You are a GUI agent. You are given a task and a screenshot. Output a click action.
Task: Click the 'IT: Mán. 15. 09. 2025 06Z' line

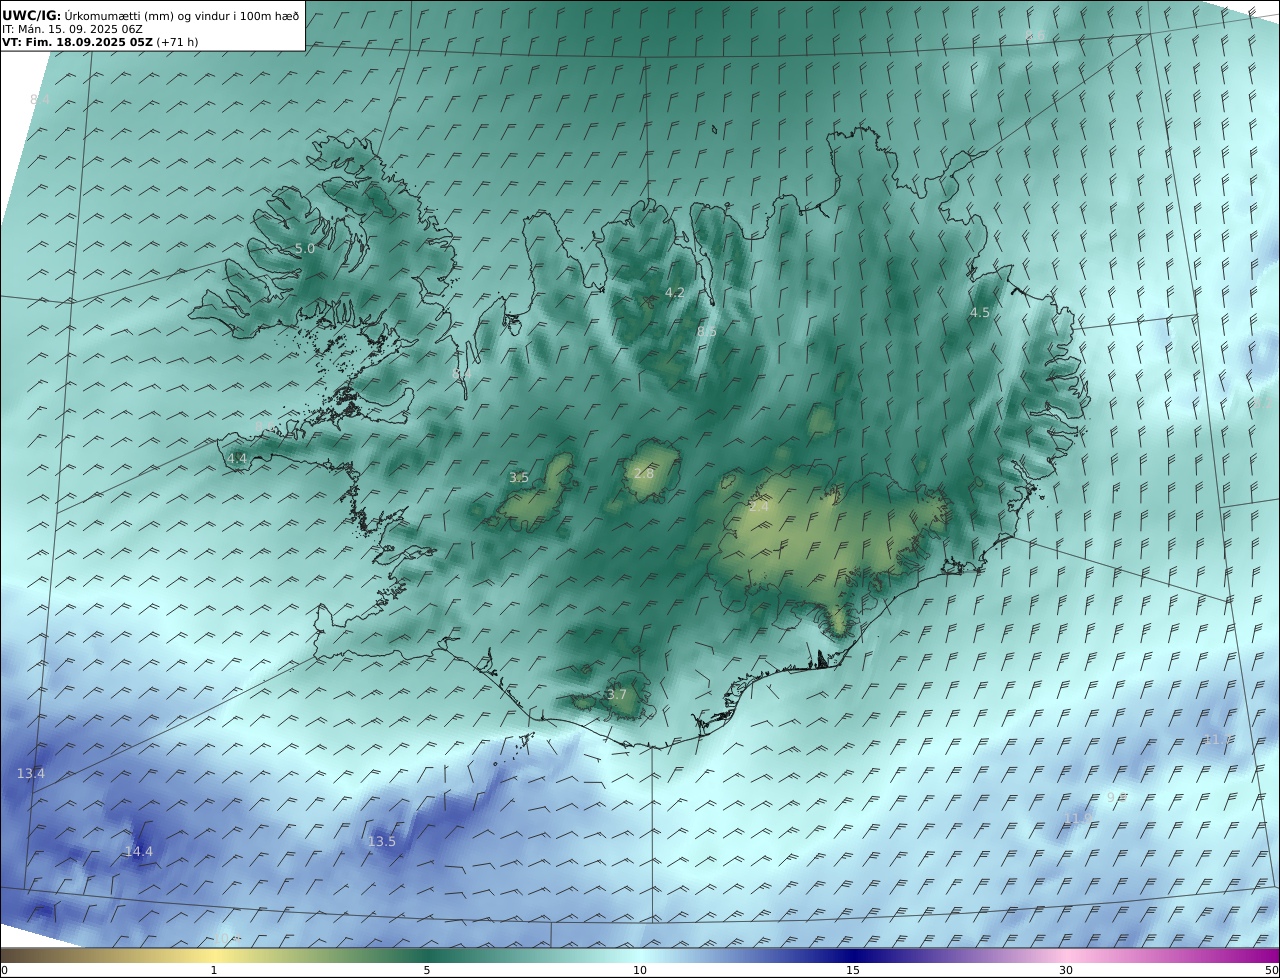72,29
